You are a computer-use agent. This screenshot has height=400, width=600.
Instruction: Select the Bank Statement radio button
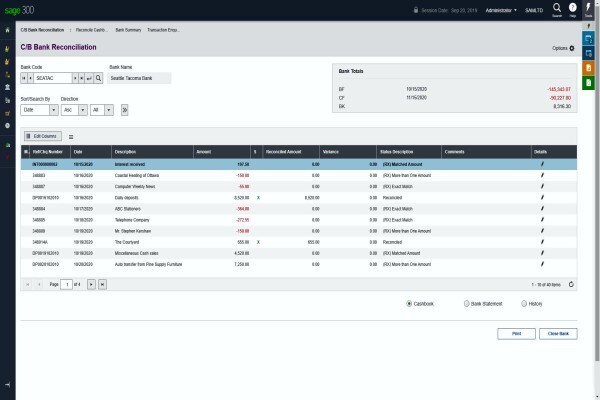coord(466,304)
